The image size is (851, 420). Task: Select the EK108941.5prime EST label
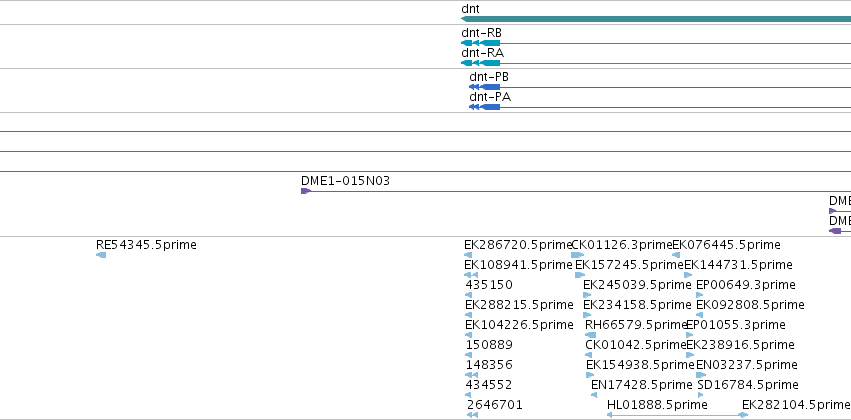[518, 265]
